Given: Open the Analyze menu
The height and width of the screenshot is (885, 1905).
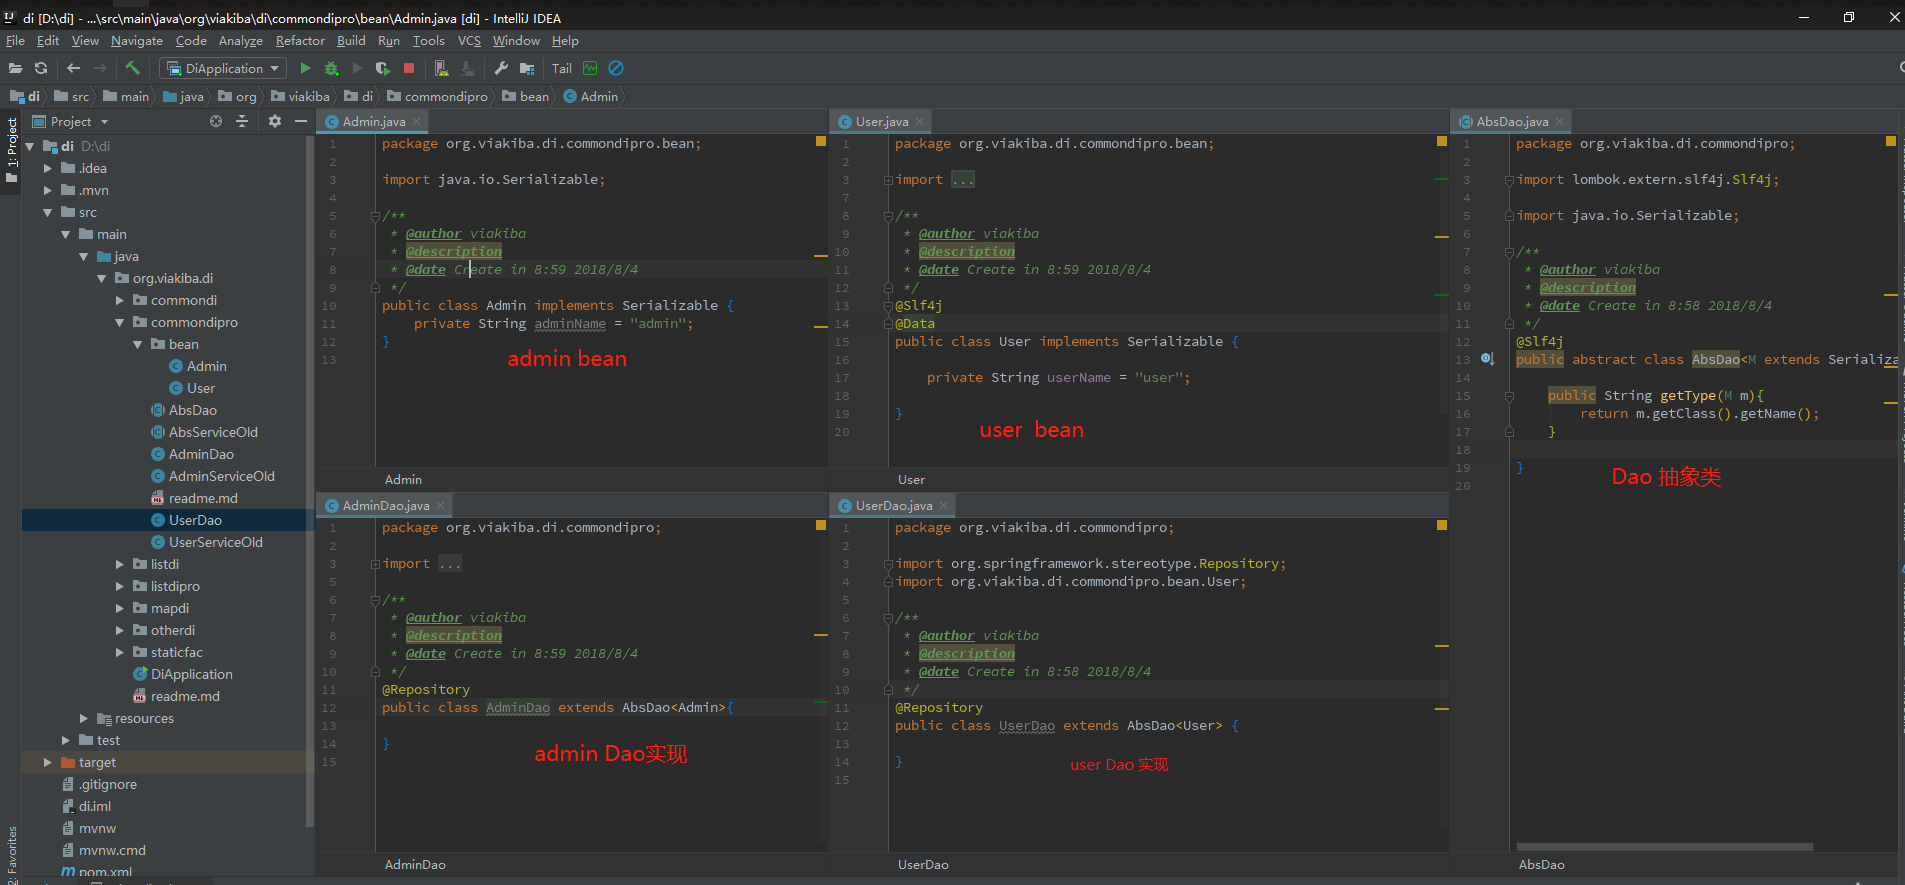Looking at the screenshot, I should (240, 41).
